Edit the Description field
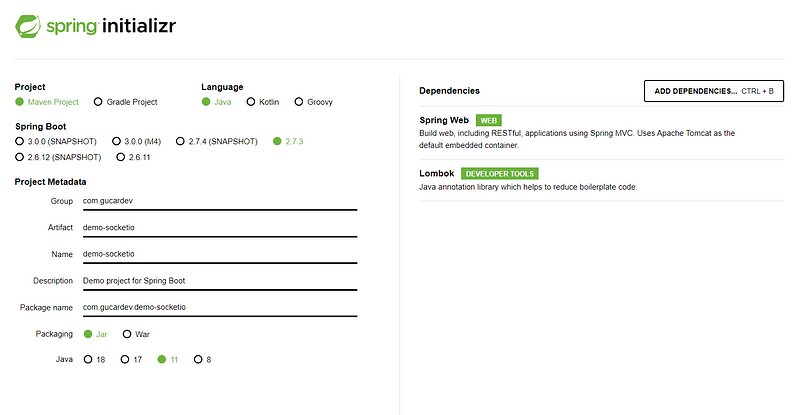Image resolution: width=800 pixels, height=415 pixels. (220, 281)
